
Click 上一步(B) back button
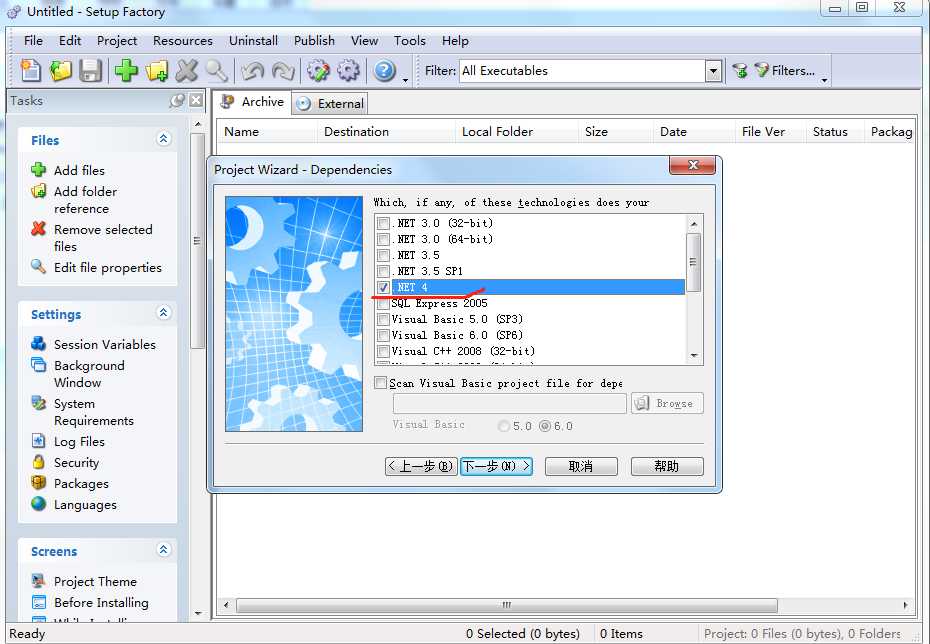pos(421,466)
